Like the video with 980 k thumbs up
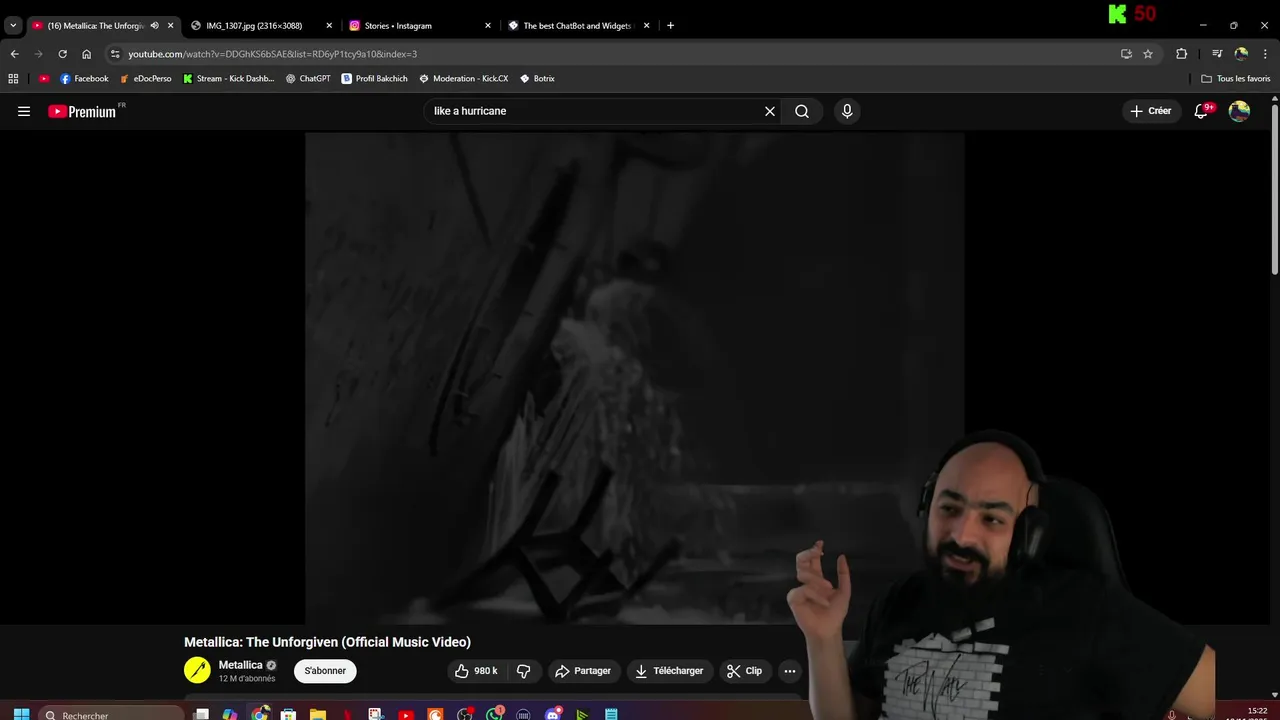The height and width of the screenshot is (720, 1280). [476, 671]
